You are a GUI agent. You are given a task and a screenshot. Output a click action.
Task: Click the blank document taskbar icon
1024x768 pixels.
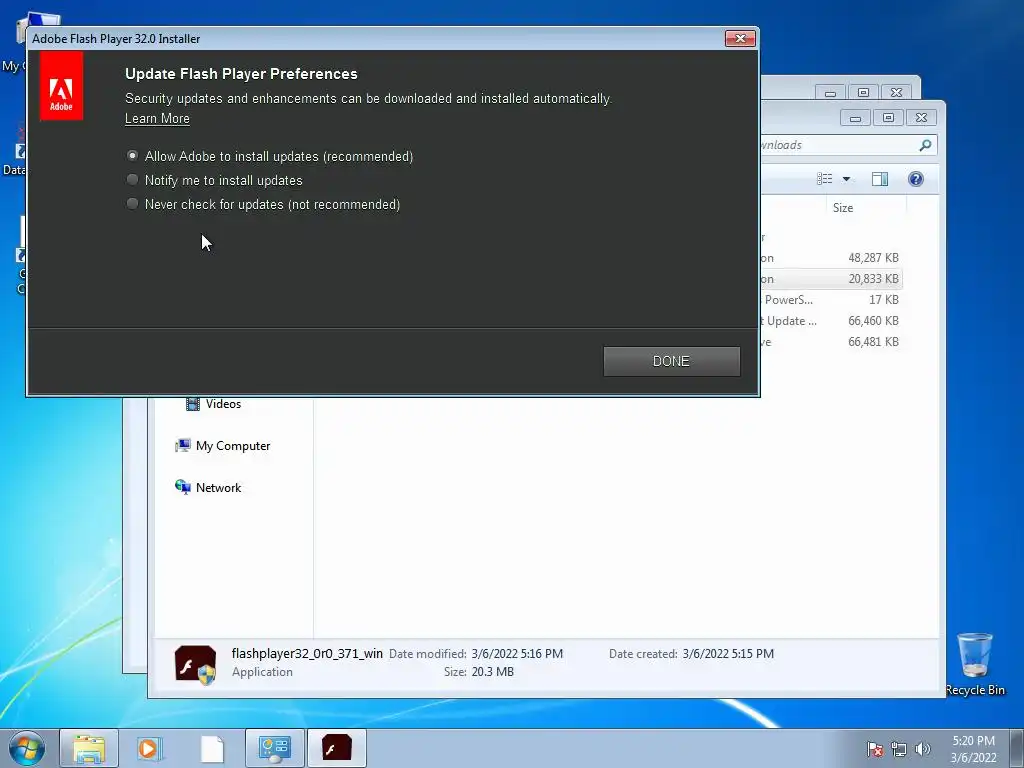click(212, 748)
